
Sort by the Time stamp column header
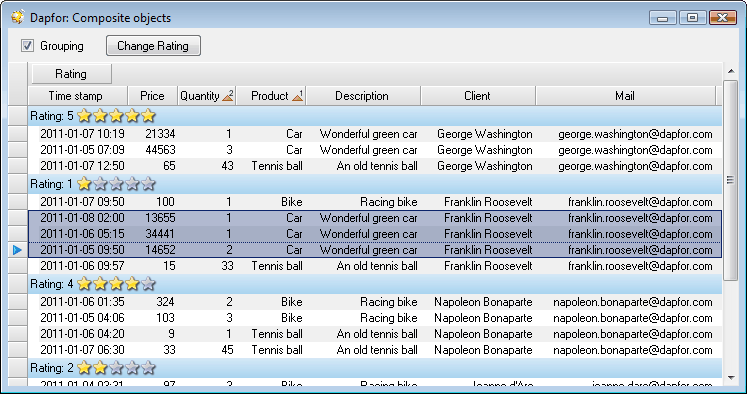point(78,96)
